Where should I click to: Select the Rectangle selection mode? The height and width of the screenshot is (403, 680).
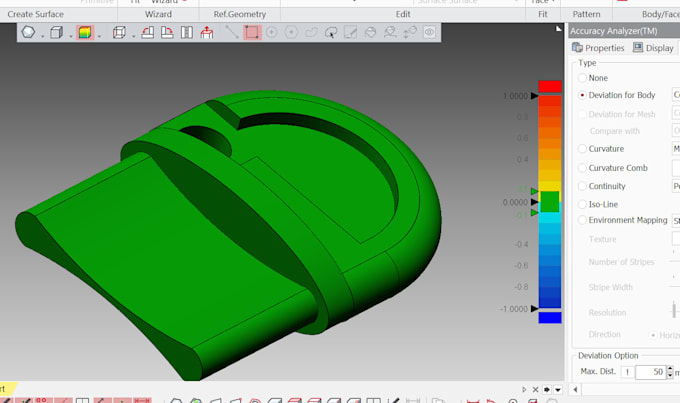(252, 33)
